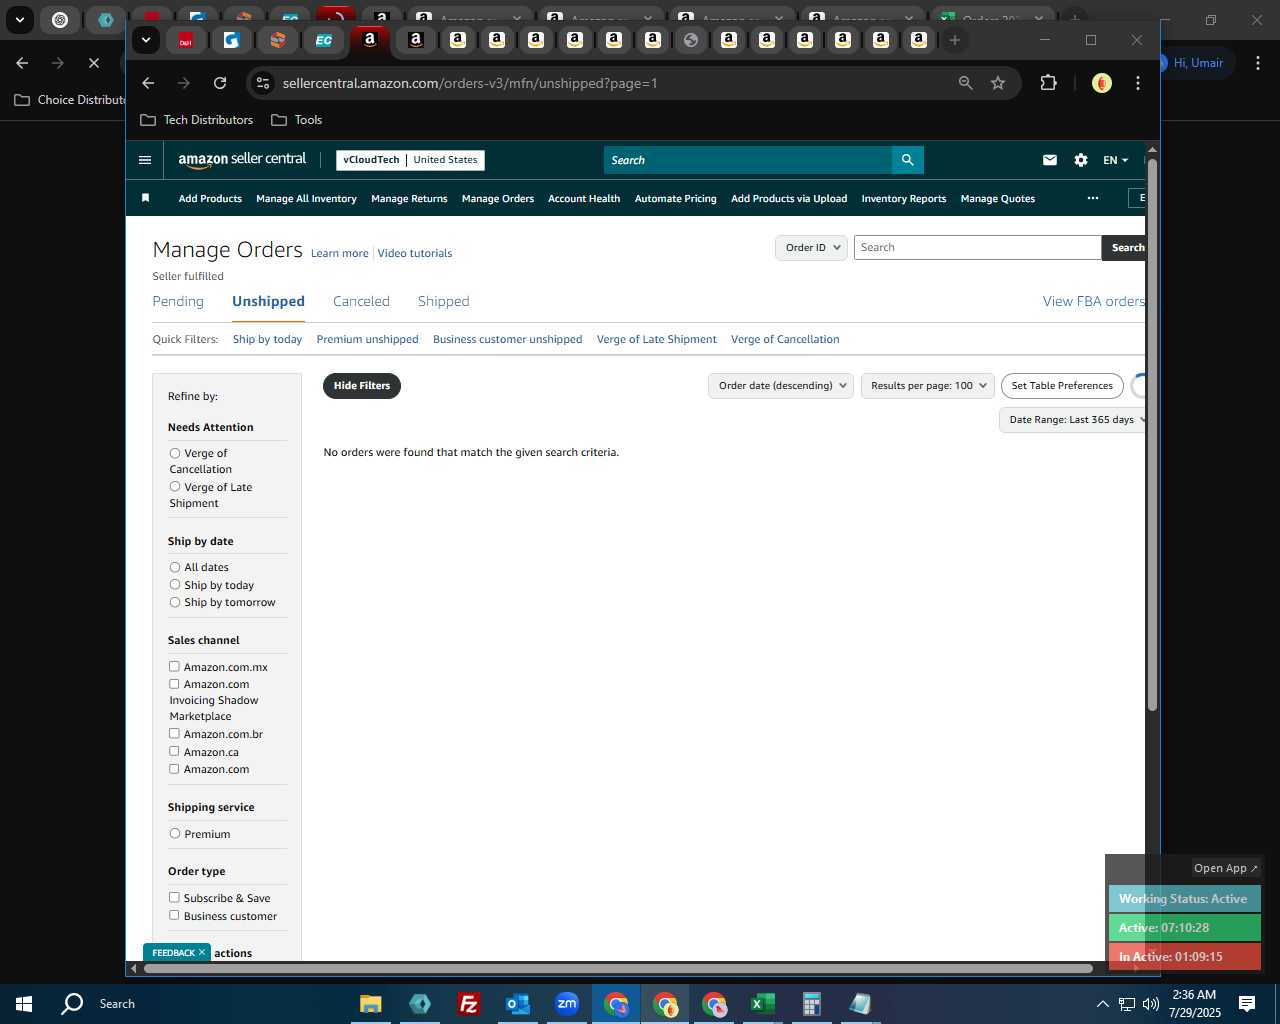Click the order search input field

[977, 248]
